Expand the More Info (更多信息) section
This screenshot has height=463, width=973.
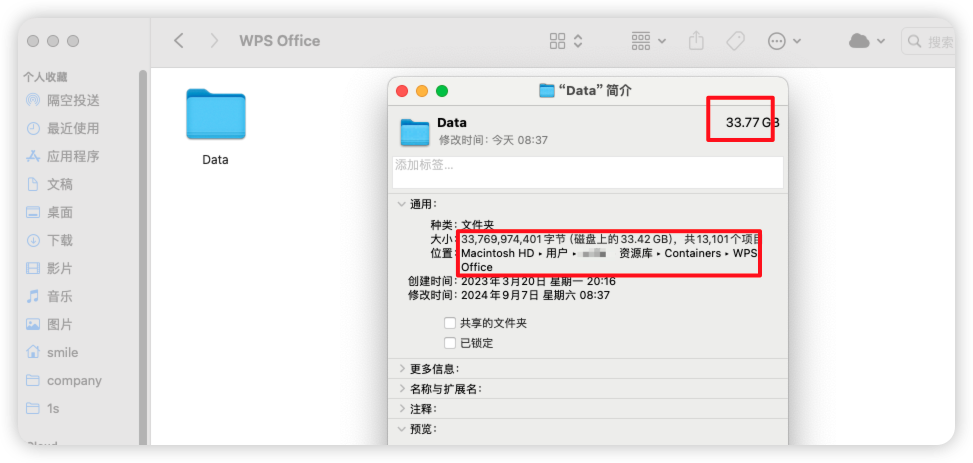pos(402,369)
